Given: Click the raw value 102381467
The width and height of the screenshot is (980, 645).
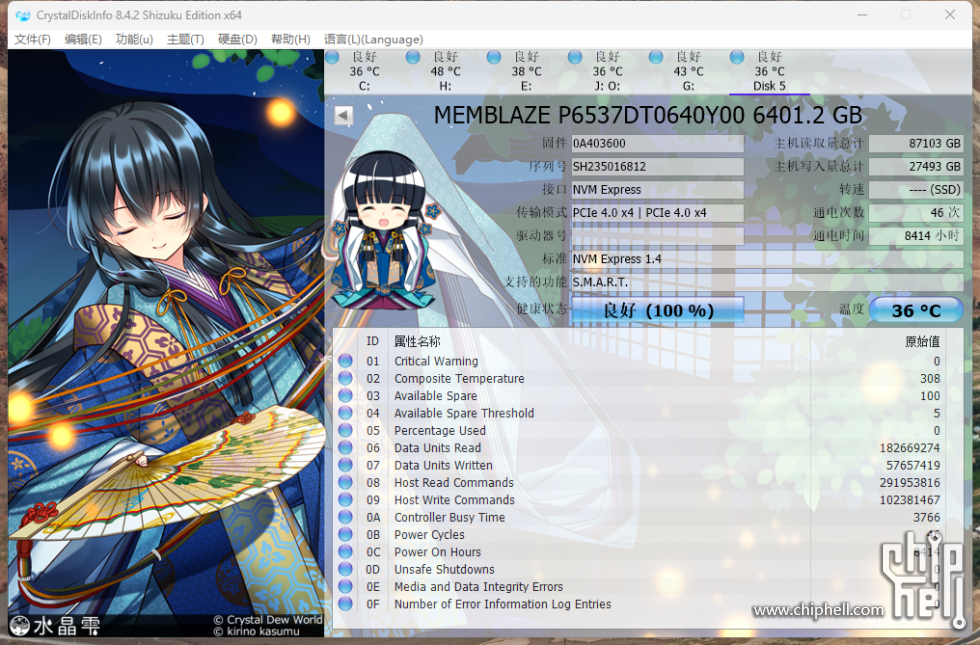Looking at the screenshot, I should (x=909, y=500).
